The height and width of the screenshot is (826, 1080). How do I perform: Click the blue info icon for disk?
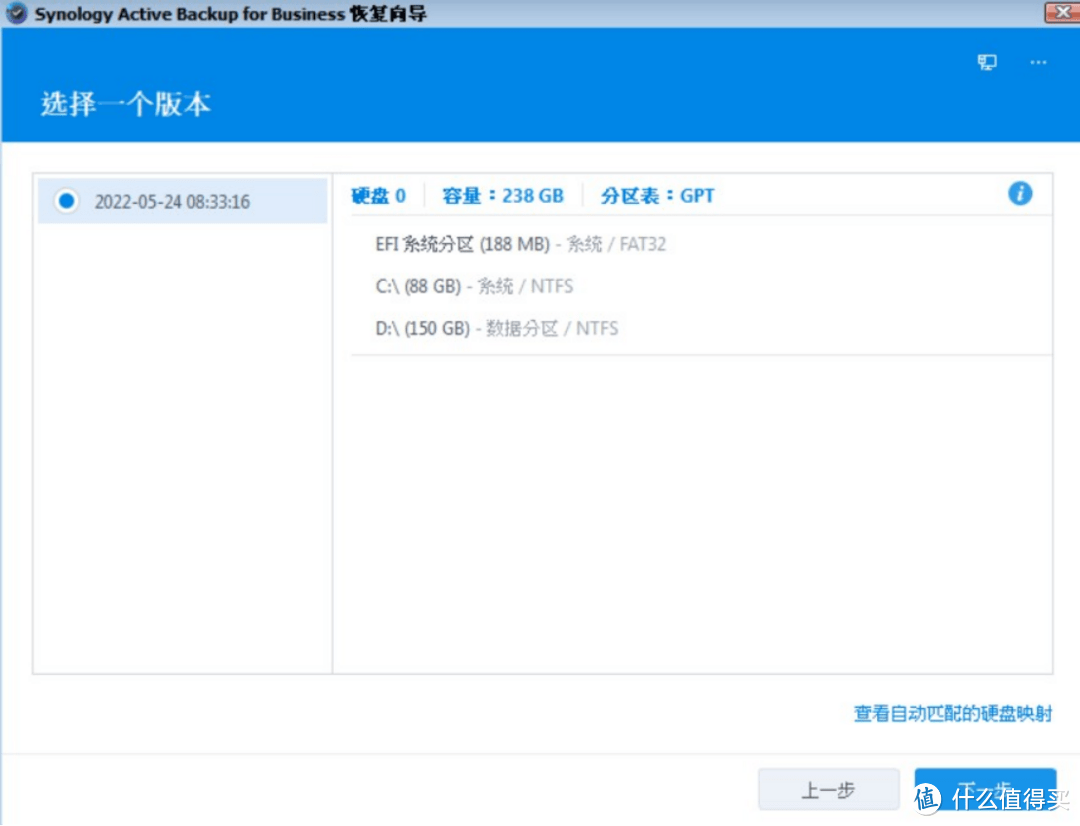1020,194
